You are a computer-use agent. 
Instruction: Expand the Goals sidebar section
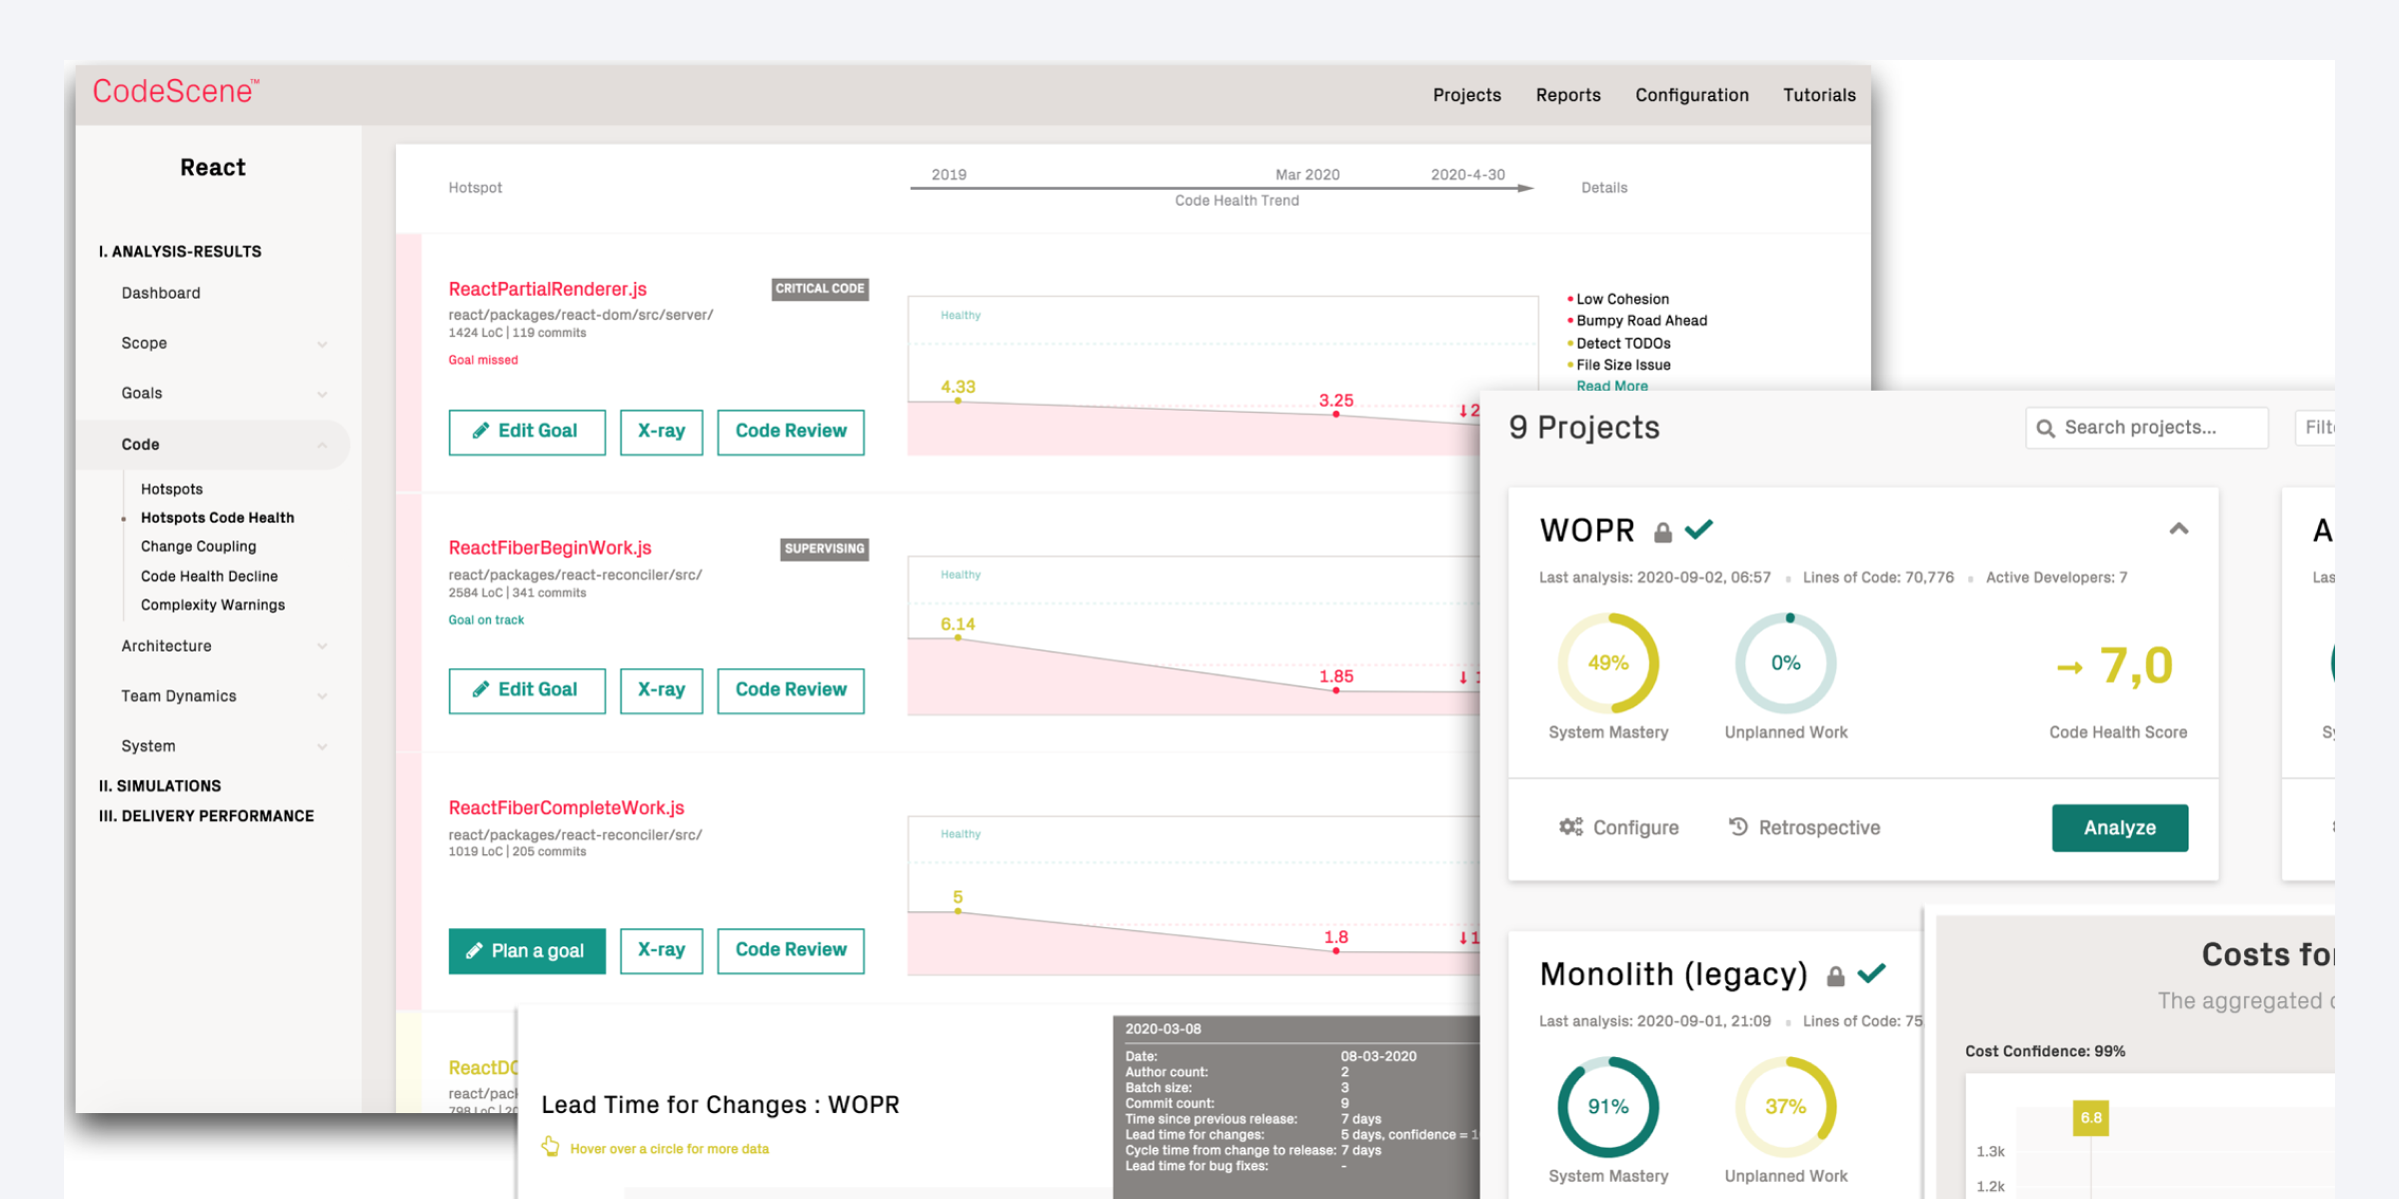click(x=322, y=394)
